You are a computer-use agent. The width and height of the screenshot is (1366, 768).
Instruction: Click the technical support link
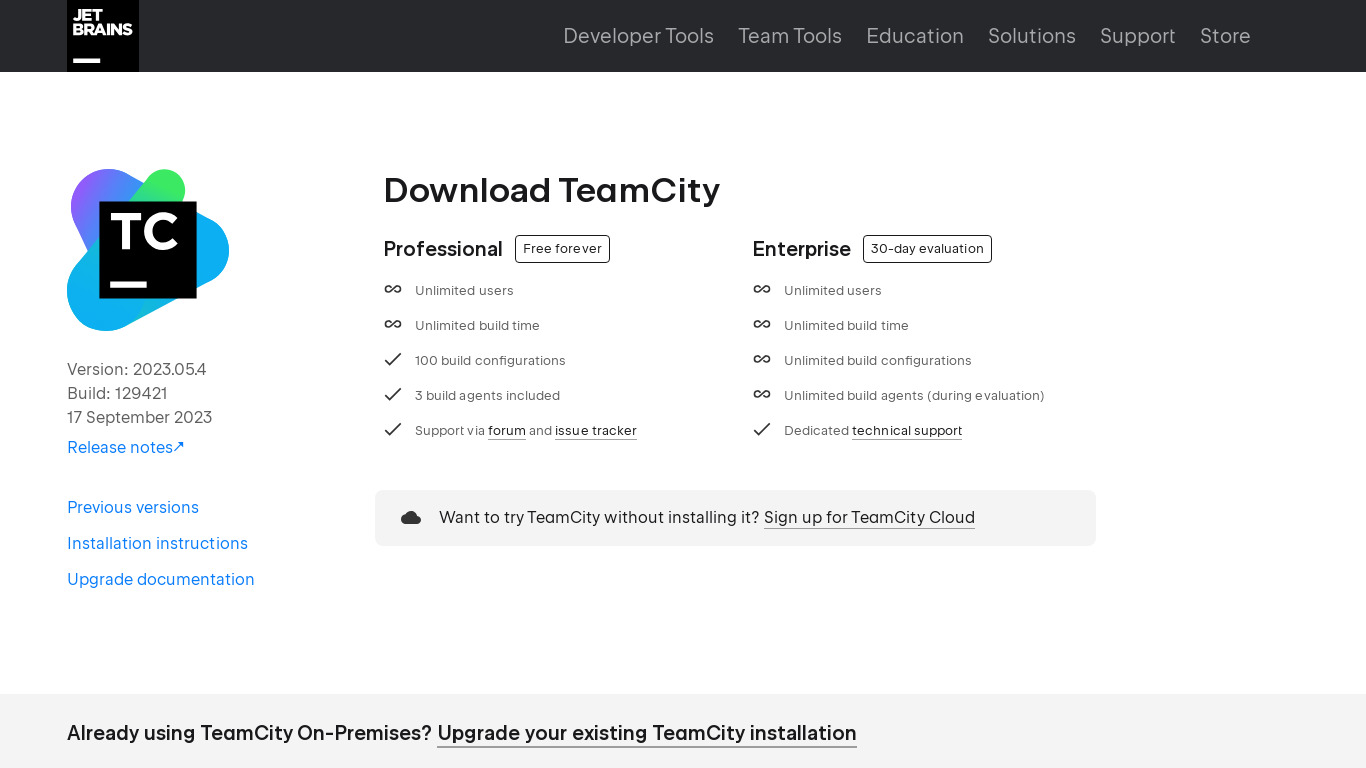[x=907, y=431]
